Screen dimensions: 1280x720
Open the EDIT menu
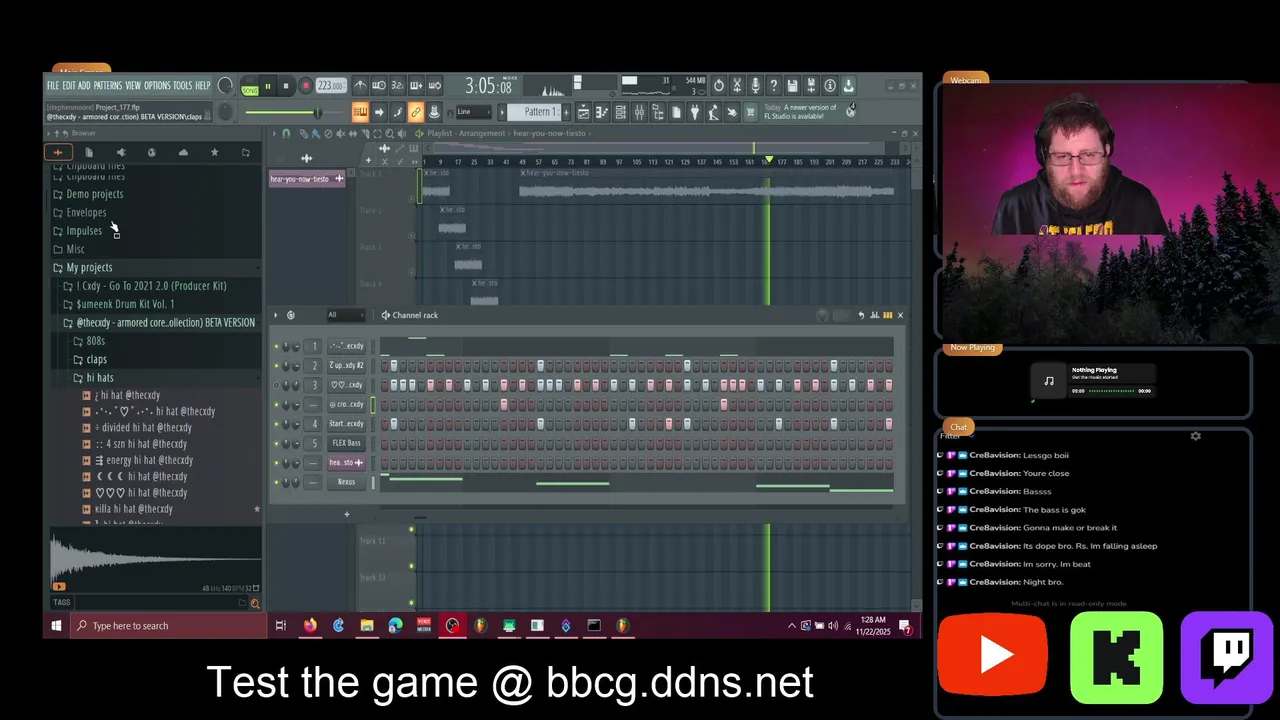coord(69,86)
